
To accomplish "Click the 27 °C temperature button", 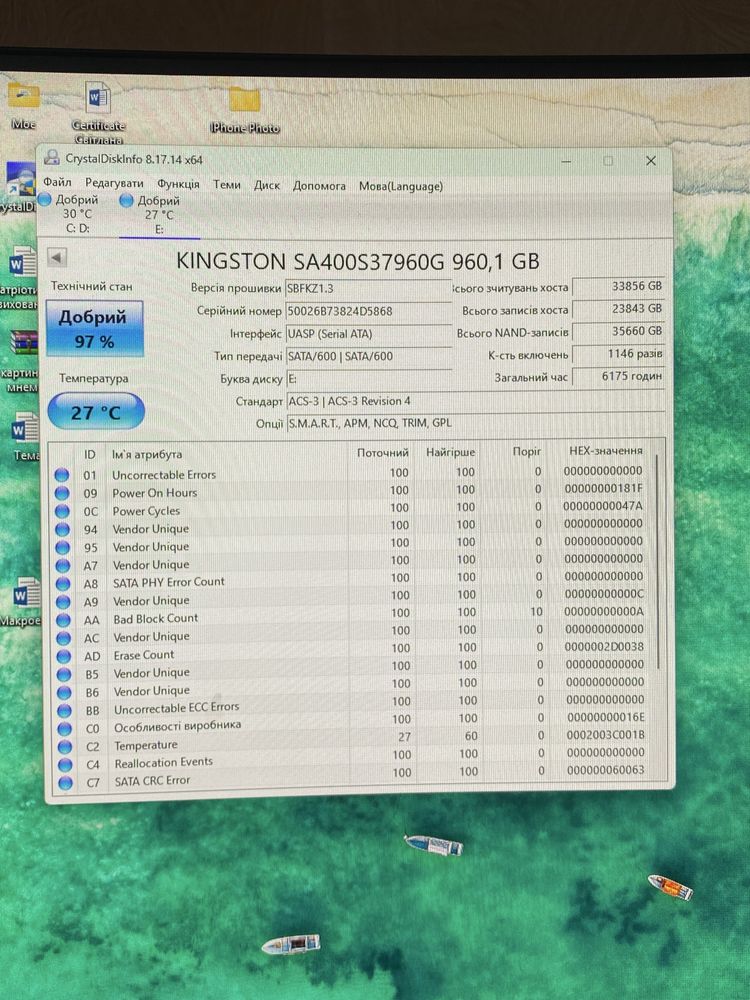I will [x=96, y=411].
